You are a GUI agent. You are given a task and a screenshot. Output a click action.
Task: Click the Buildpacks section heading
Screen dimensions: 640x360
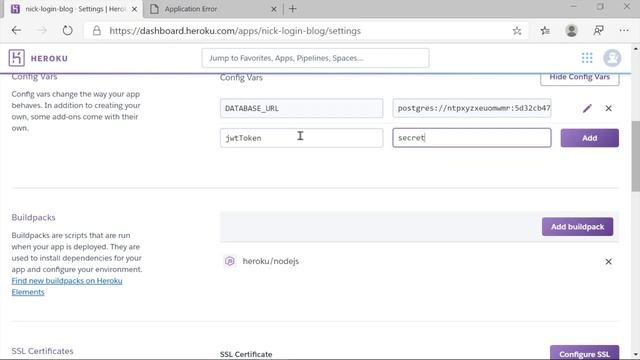[x=33, y=218]
